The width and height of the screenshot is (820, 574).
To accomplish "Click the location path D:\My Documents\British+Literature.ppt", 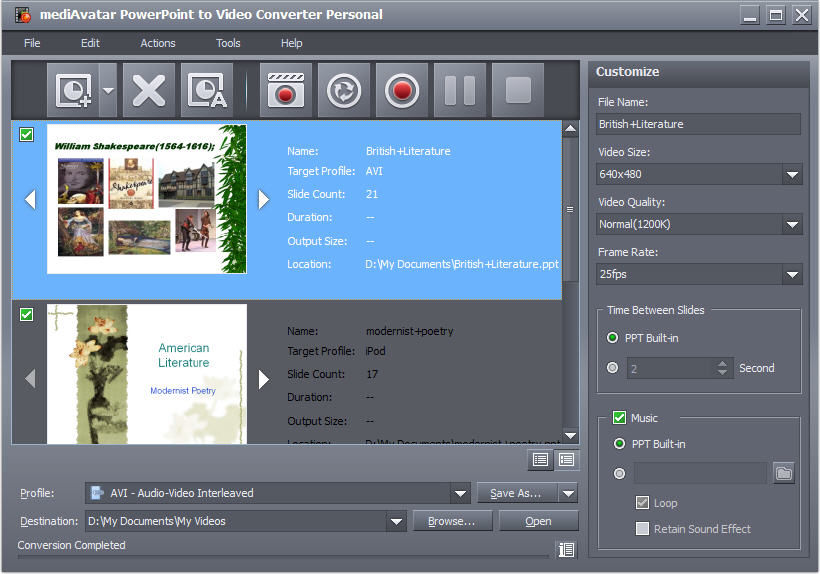I will [x=462, y=264].
